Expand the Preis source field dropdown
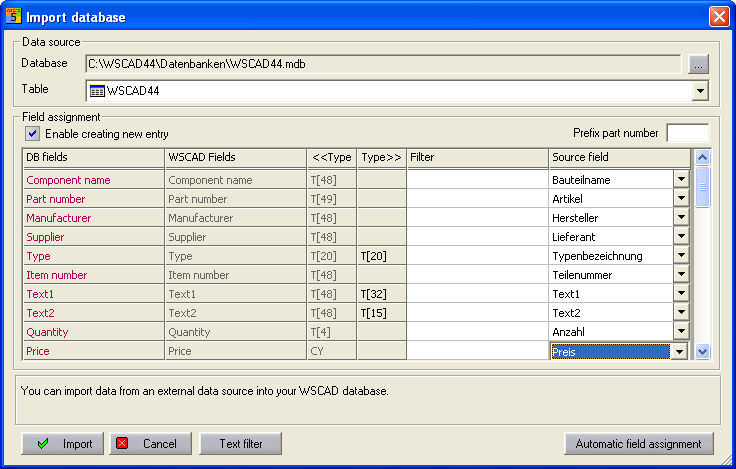The image size is (736, 469). click(679, 352)
